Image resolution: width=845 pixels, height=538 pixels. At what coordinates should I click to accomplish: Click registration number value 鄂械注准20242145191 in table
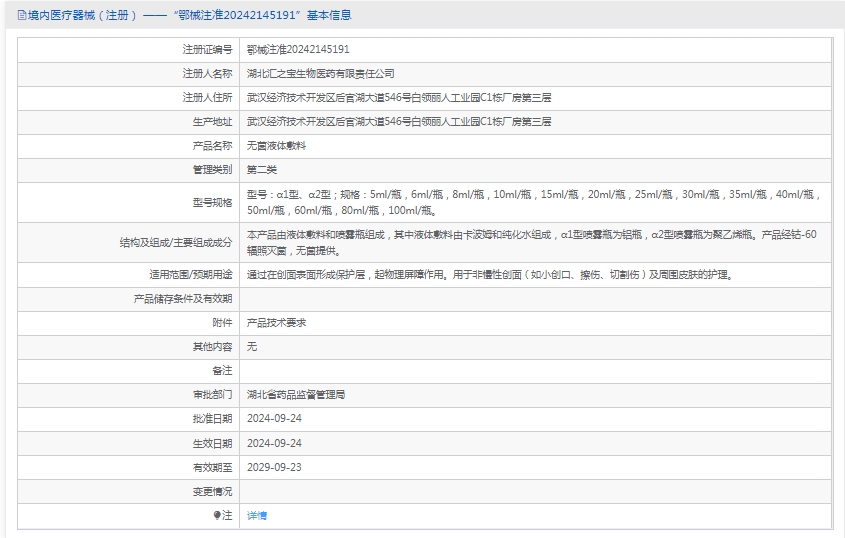click(x=298, y=49)
